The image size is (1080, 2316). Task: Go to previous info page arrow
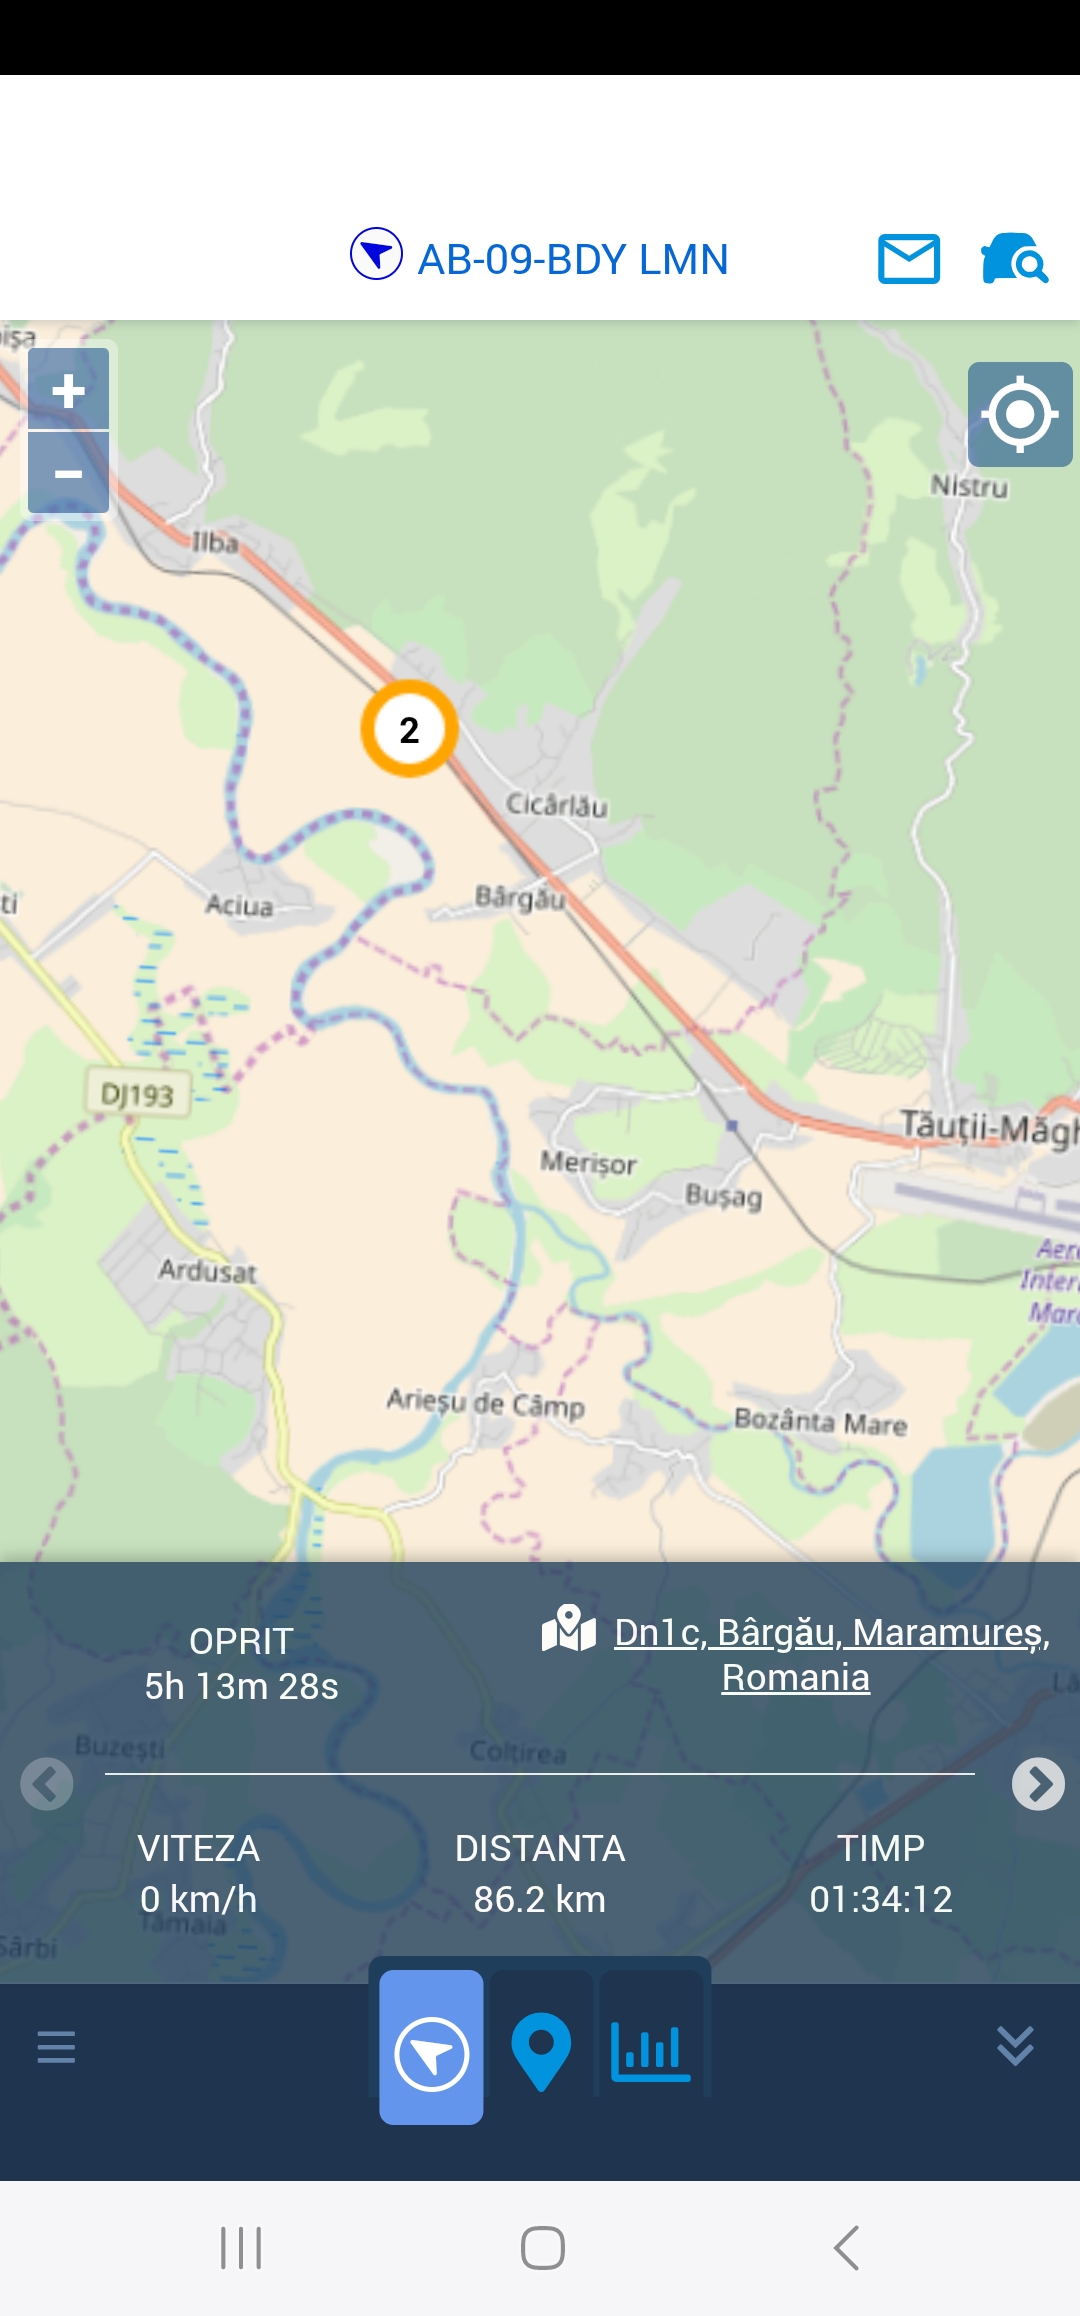point(47,1784)
